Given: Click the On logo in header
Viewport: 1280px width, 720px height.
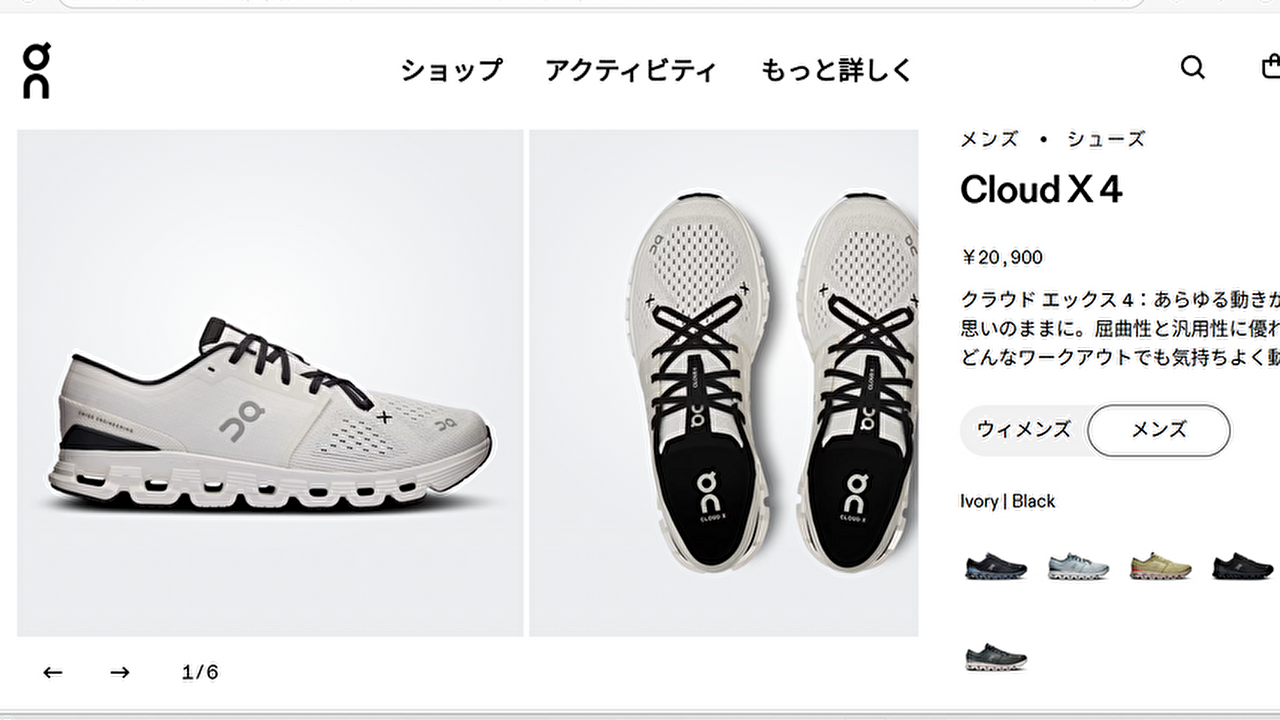Looking at the screenshot, I should (x=36, y=70).
